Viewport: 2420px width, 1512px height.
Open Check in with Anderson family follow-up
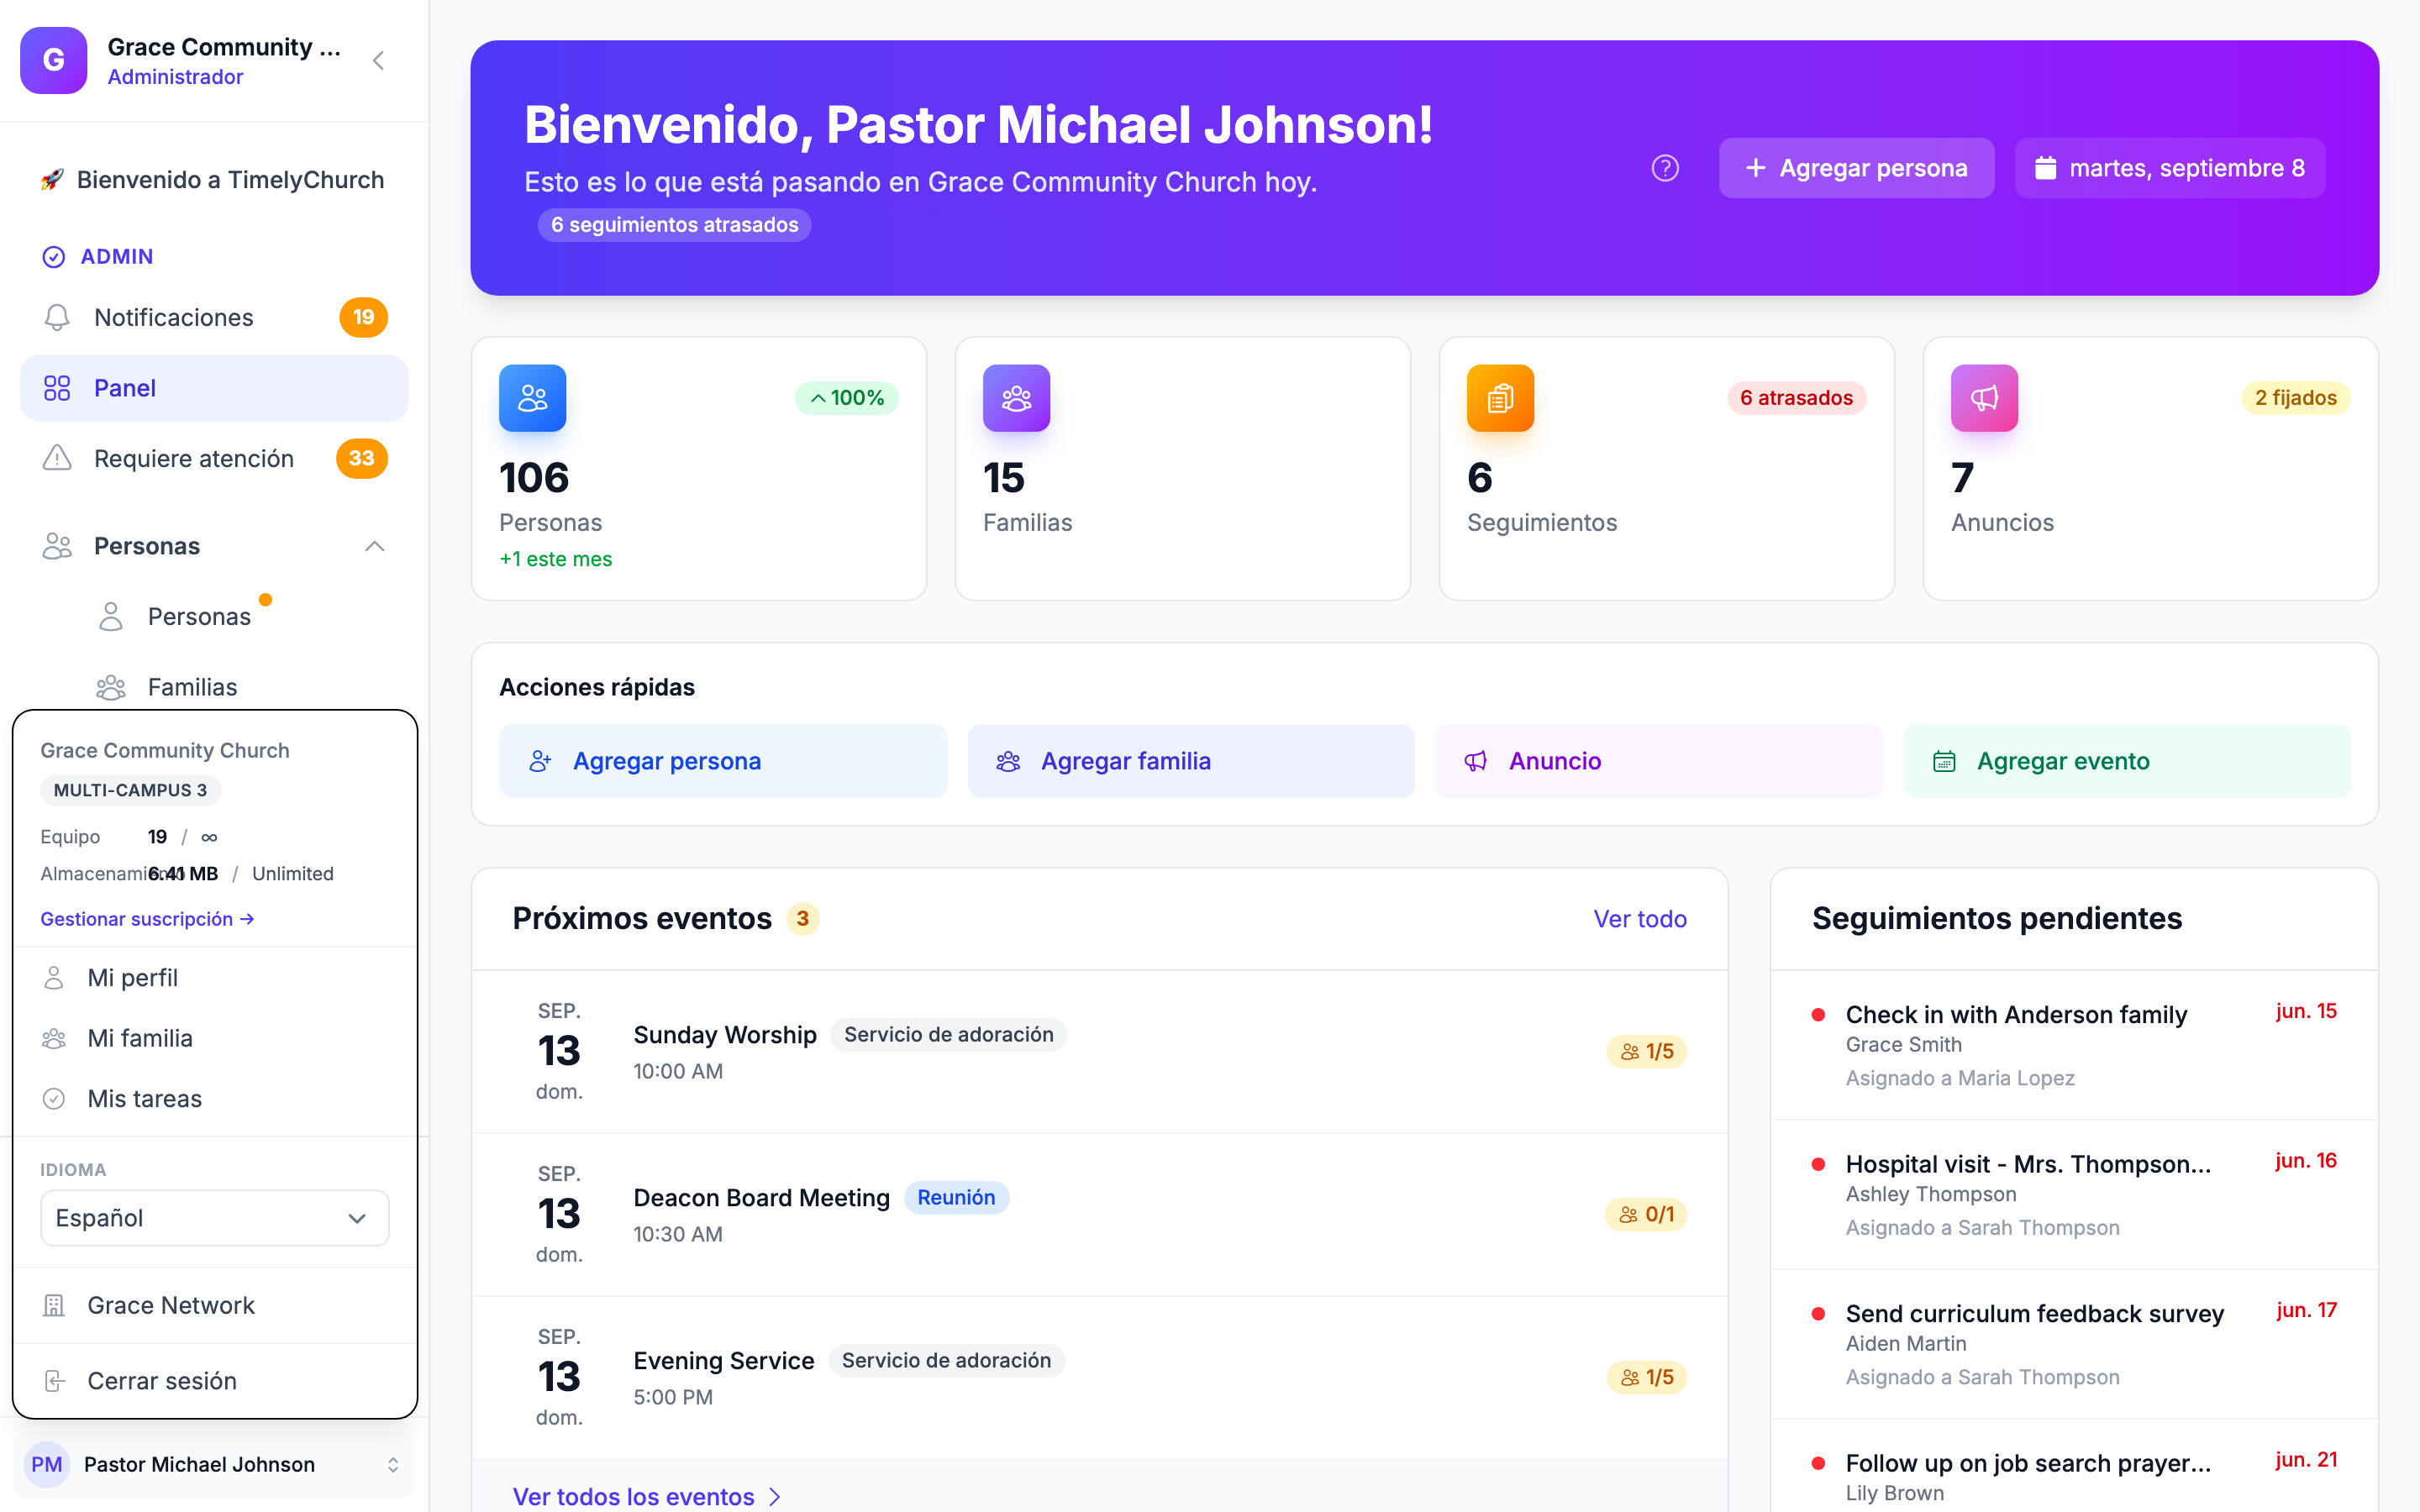click(x=2075, y=1045)
